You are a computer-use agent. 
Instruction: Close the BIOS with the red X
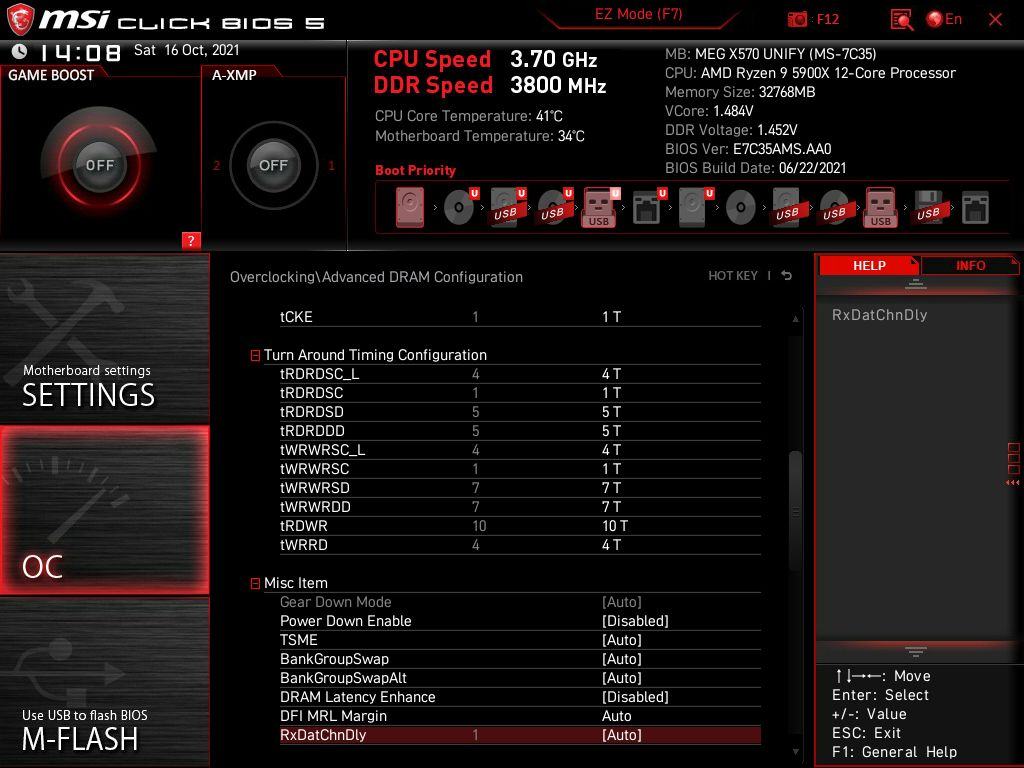click(995, 20)
